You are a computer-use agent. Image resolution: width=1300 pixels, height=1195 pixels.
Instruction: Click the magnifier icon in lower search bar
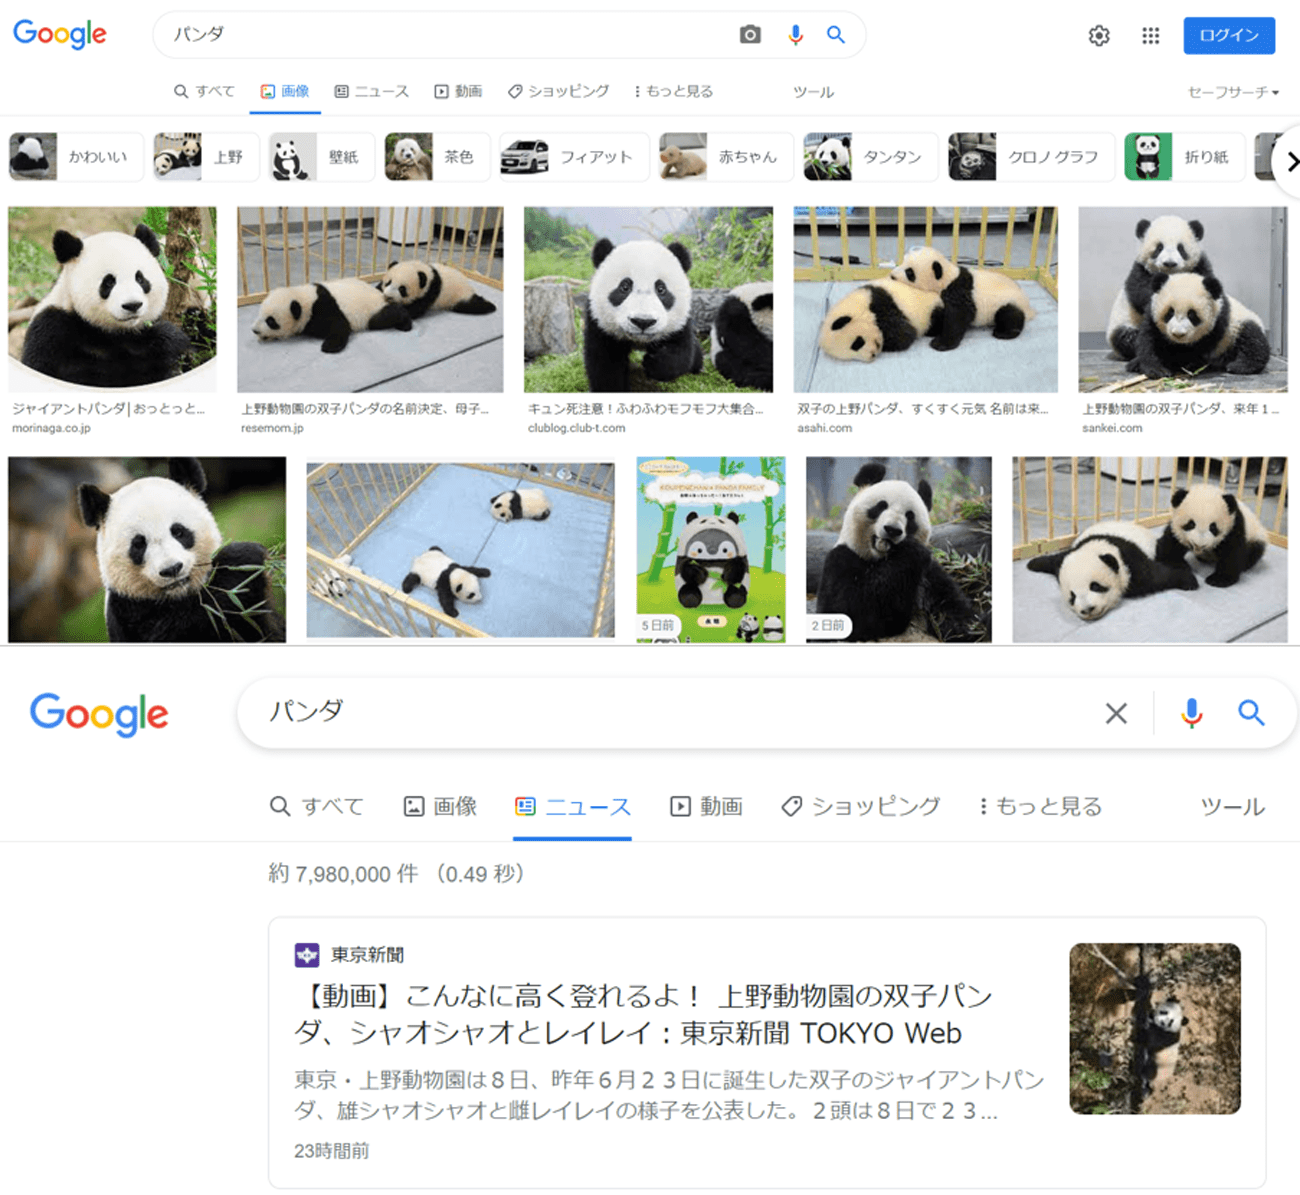click(x=1251, y=713)
